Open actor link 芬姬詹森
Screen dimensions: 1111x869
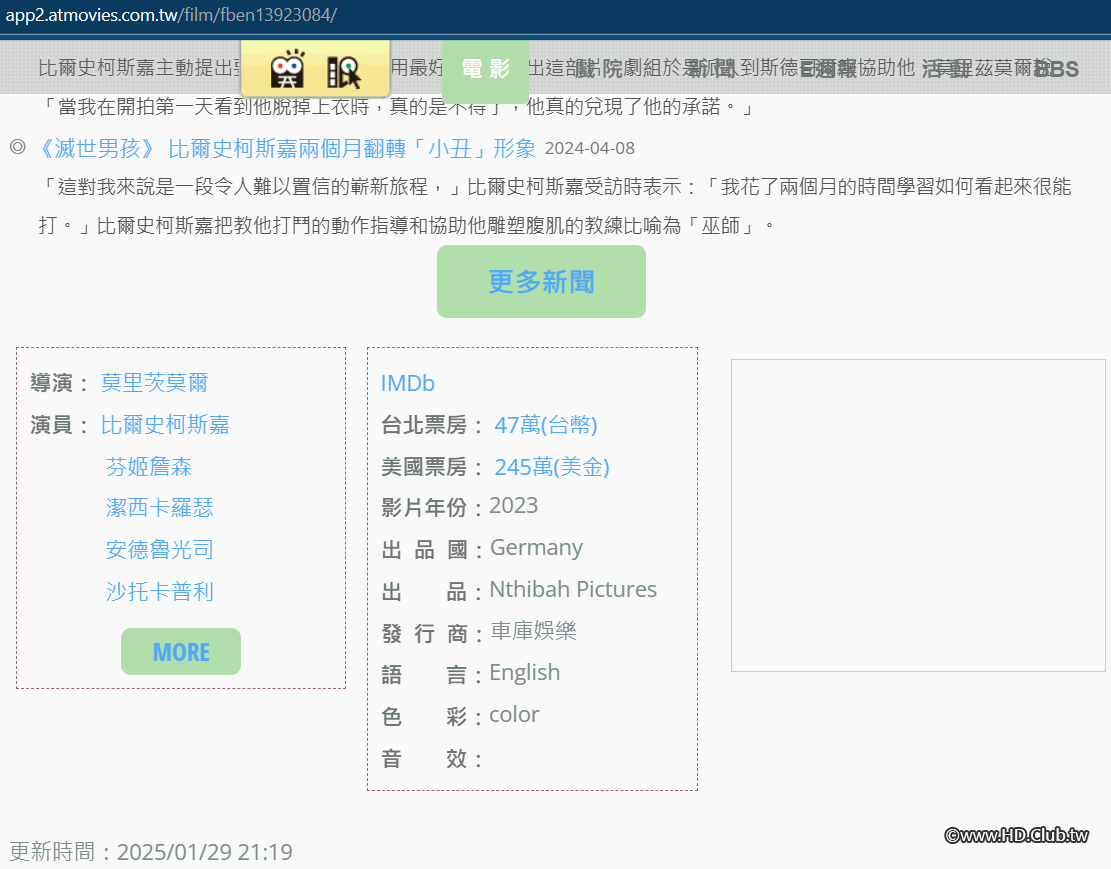(149, 466)
